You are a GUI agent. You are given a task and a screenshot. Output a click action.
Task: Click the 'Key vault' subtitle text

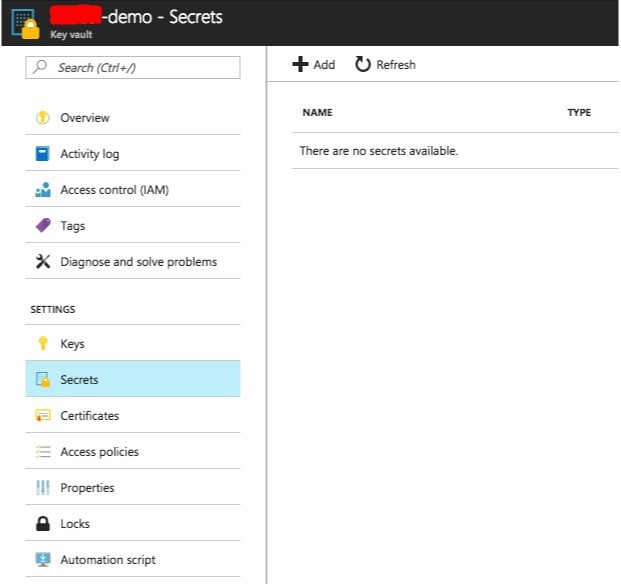(71, 34)
